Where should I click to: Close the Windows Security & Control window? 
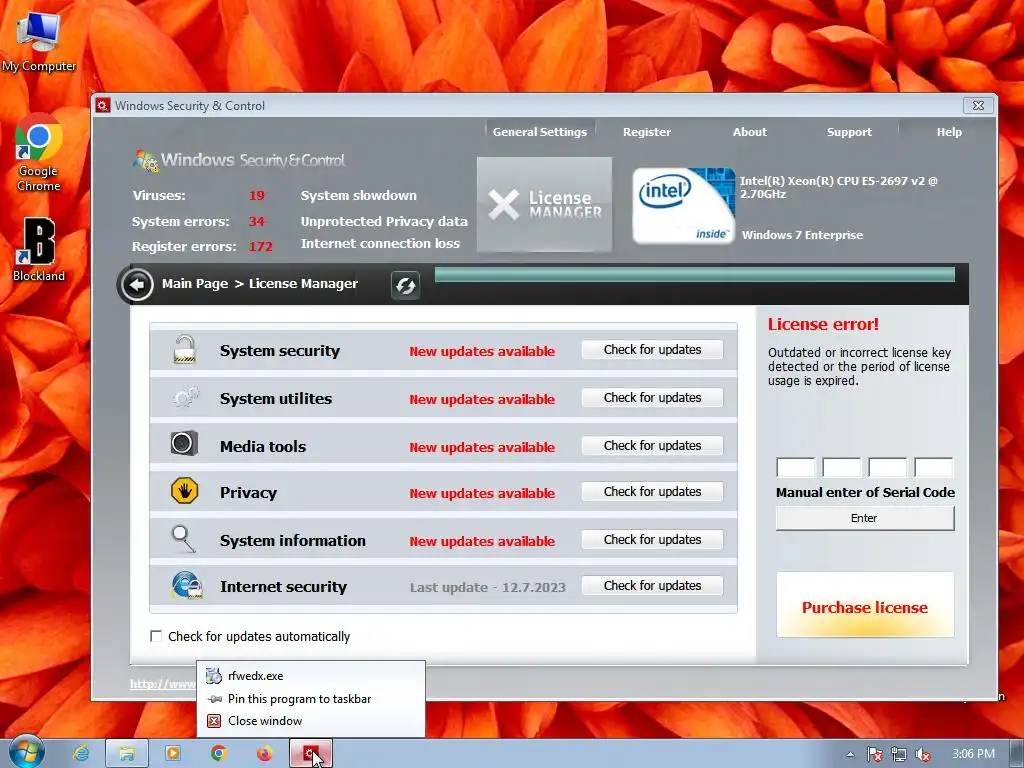tap(978, 105)
